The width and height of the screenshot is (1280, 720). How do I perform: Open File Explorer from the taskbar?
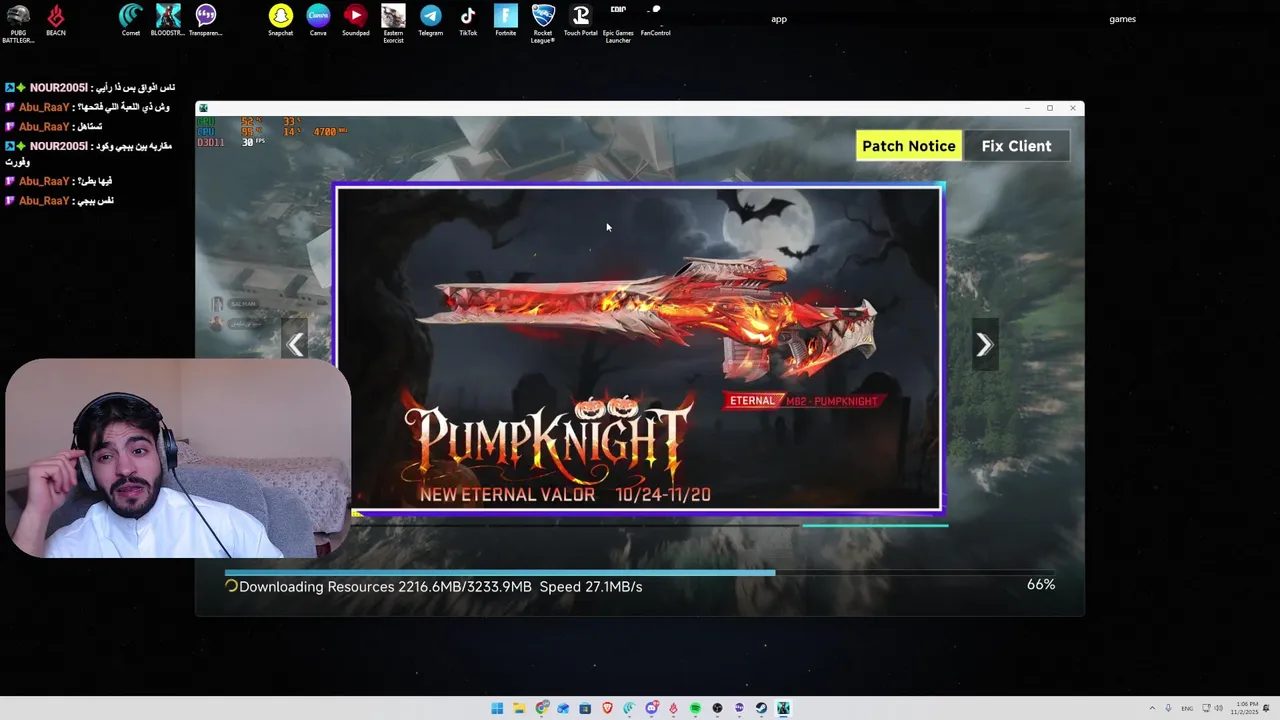point(519,708)
